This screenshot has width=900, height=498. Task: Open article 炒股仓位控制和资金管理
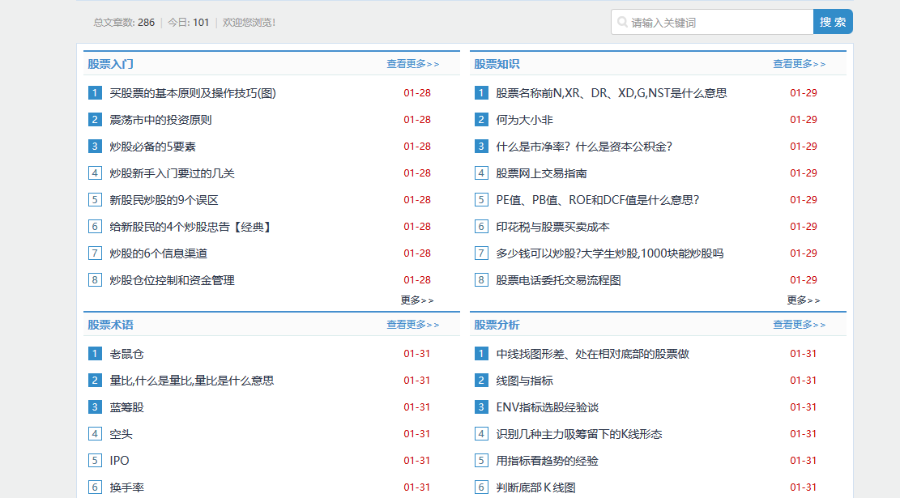pos(172,280)
